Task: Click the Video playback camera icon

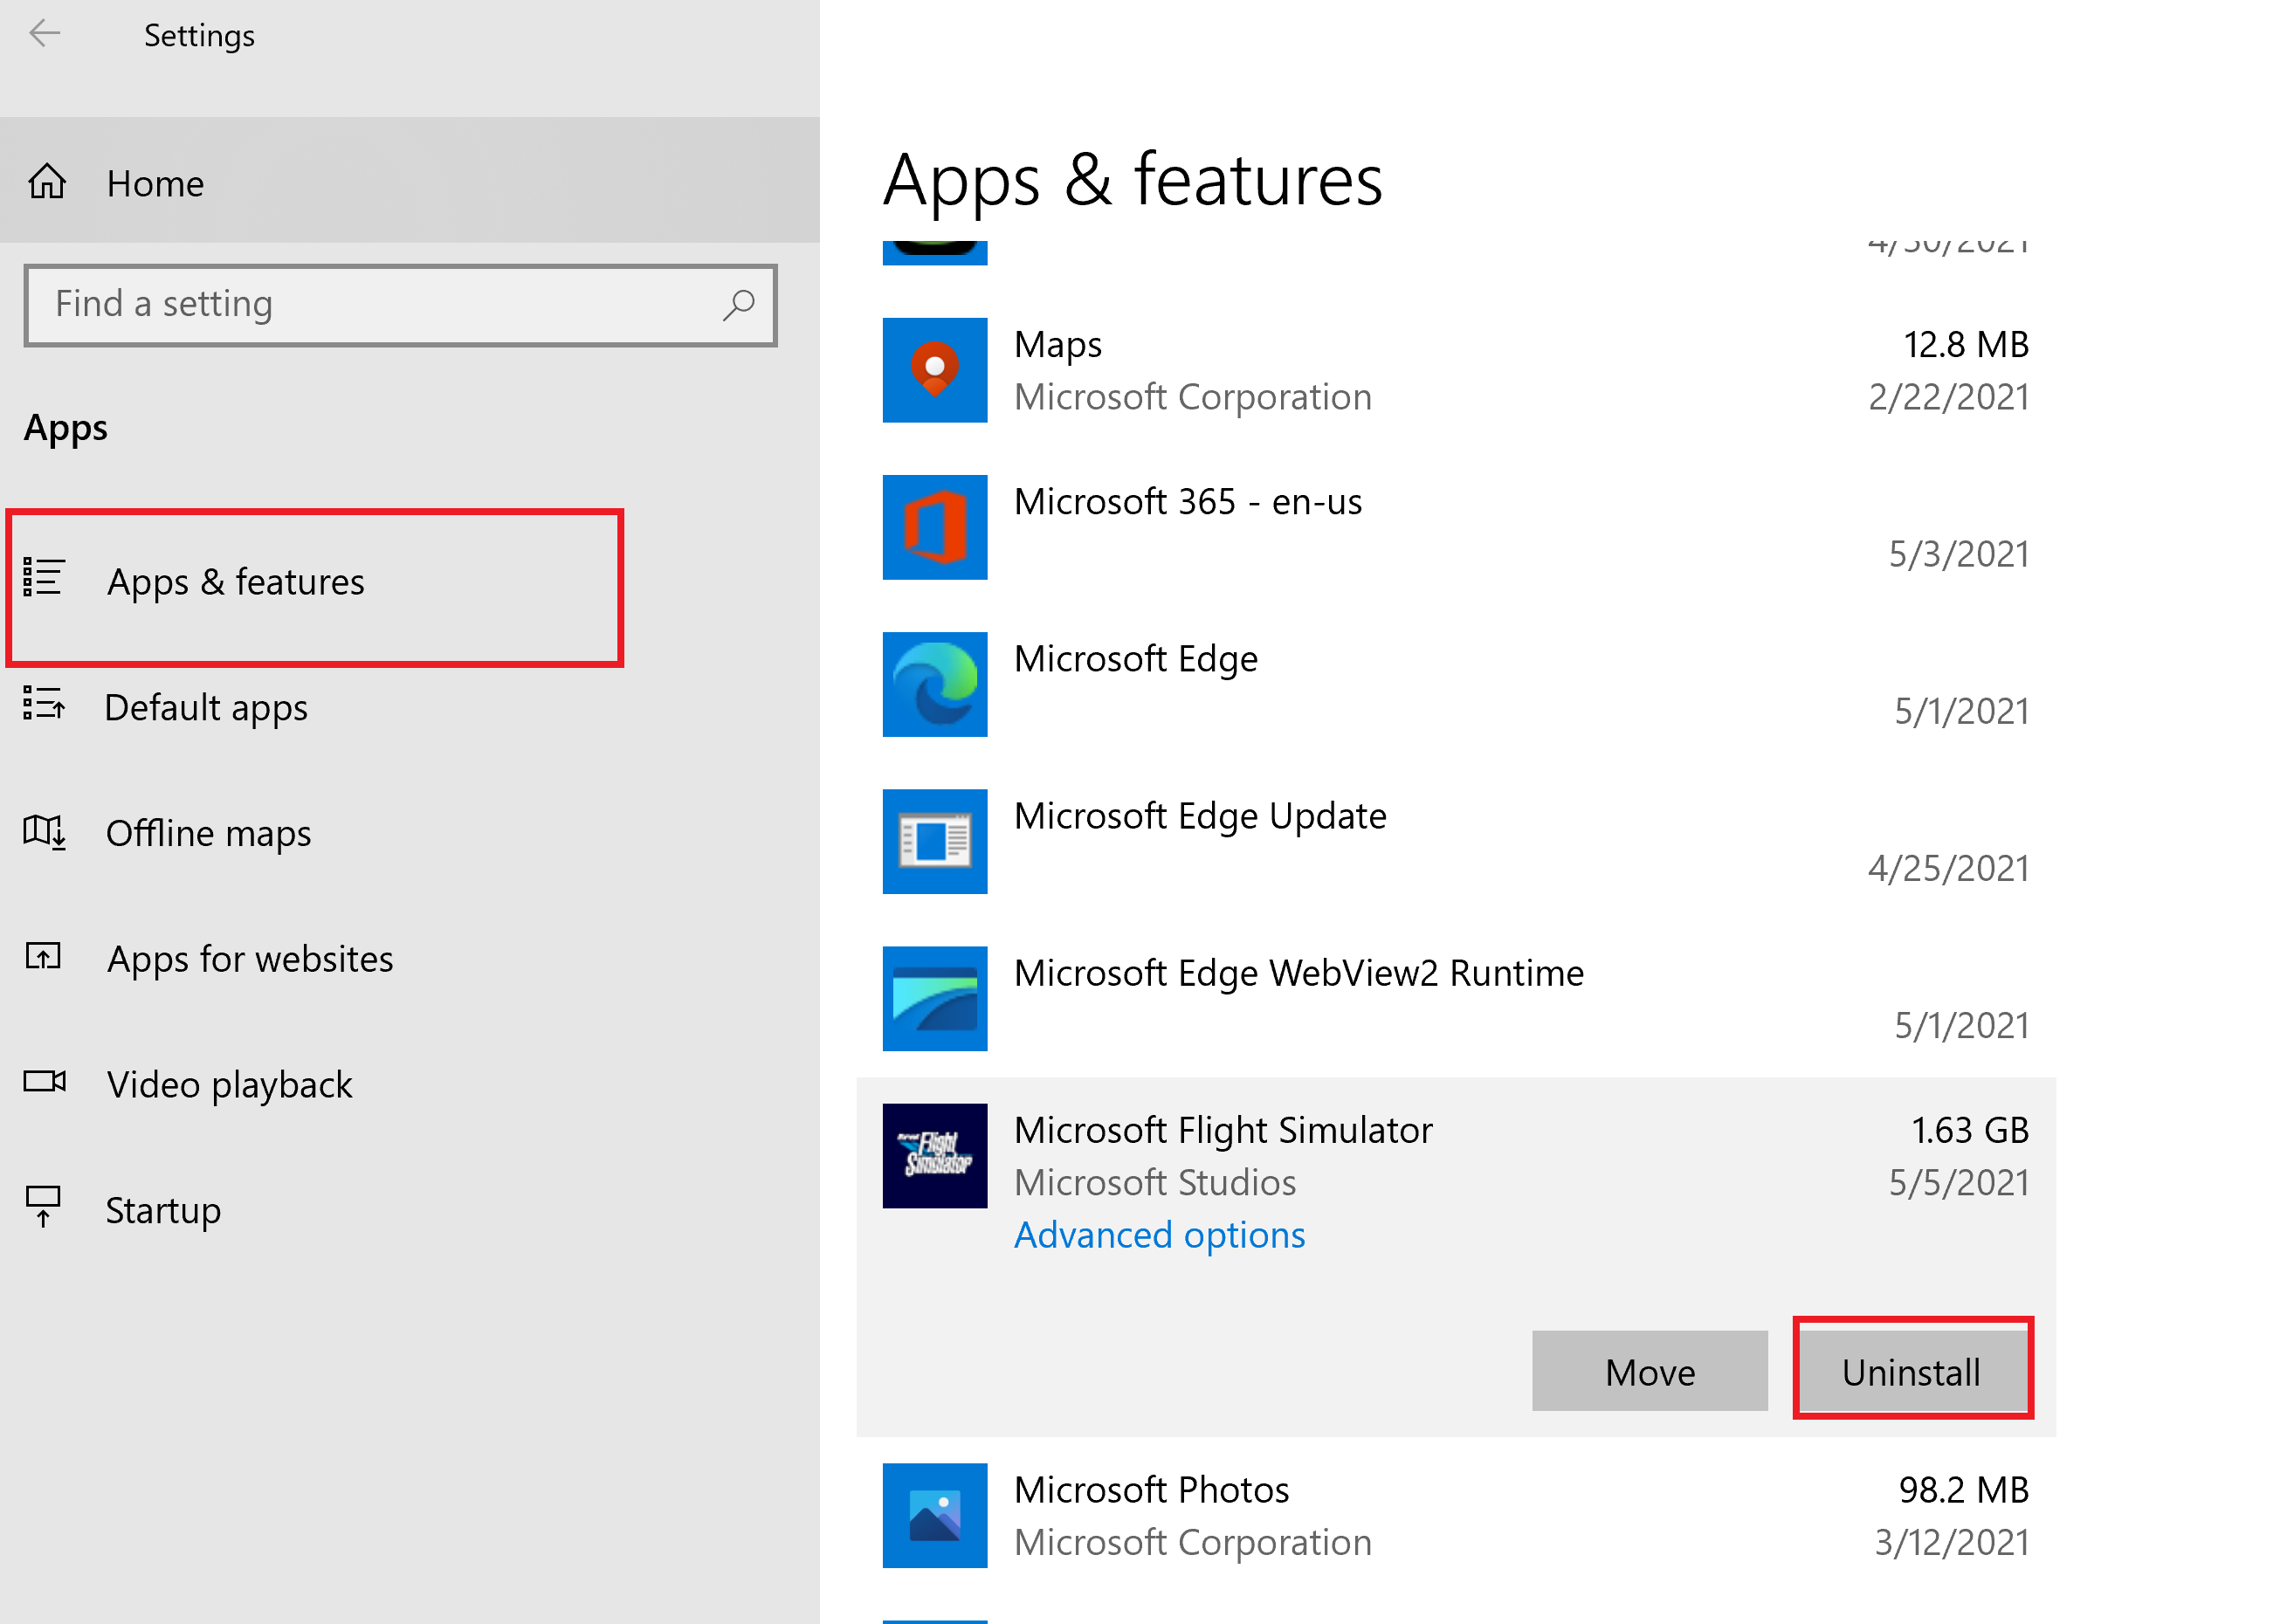Action: pyautogui.click(x=44, y=1081)
